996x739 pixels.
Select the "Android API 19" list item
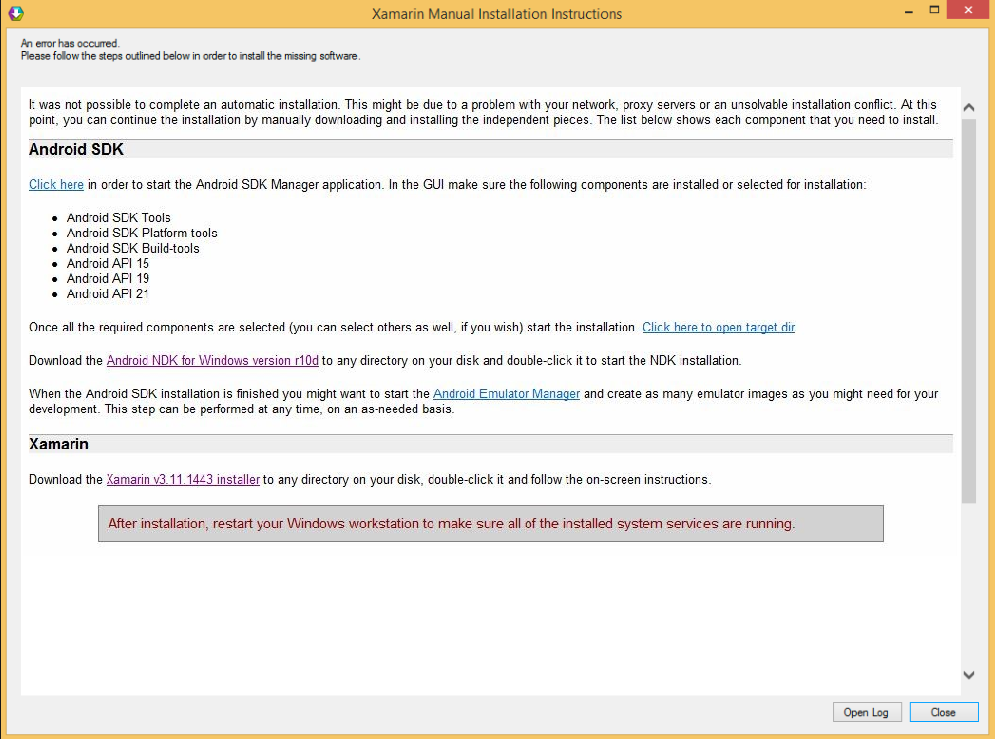click(x=108, y=278)
